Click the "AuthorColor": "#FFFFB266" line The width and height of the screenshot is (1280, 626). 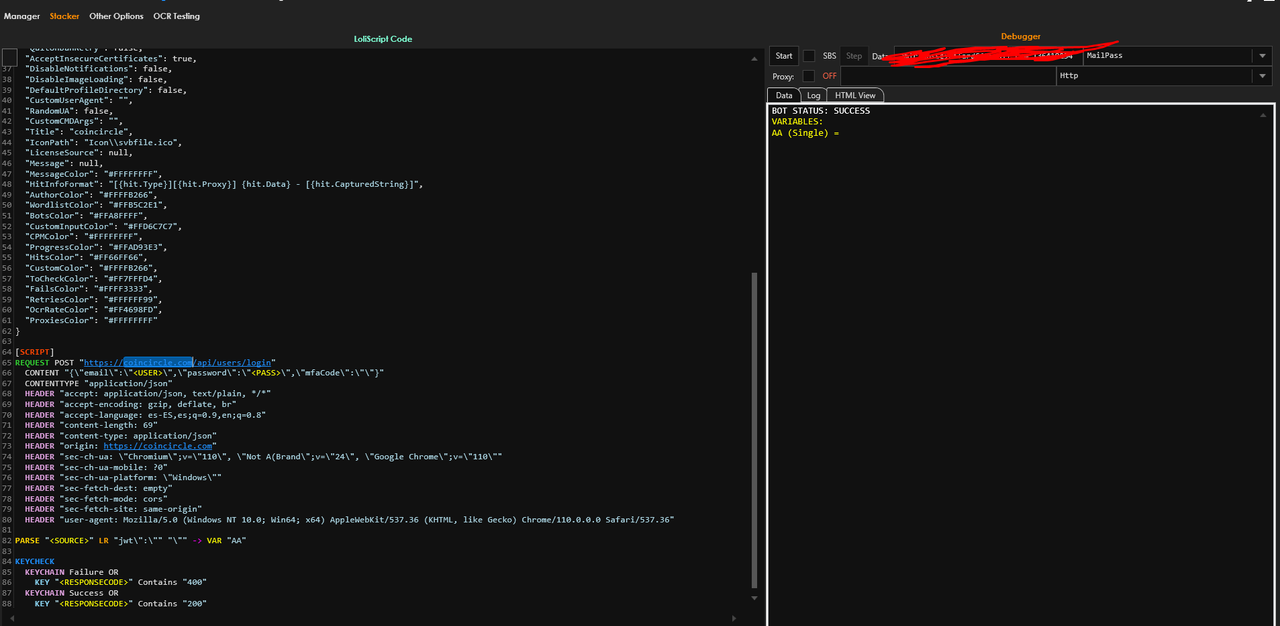click(93, 194)
